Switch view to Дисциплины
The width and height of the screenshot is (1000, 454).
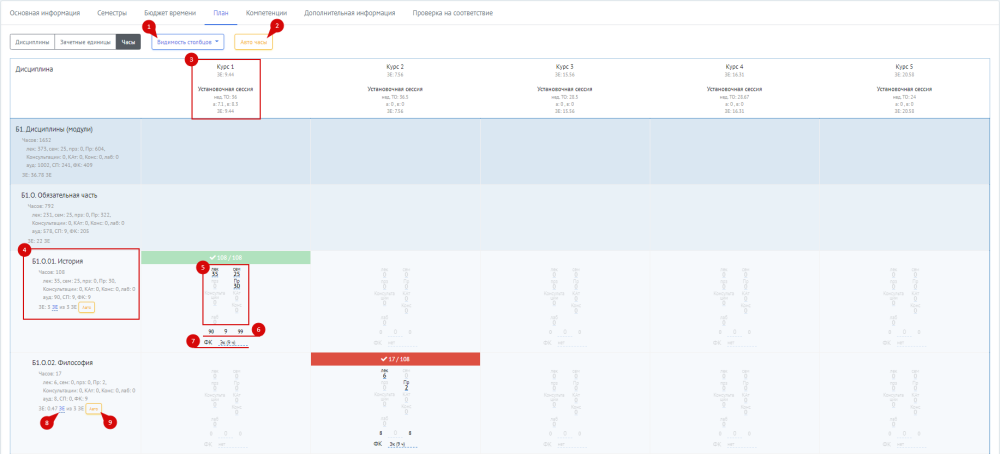[x=33, y=42]
